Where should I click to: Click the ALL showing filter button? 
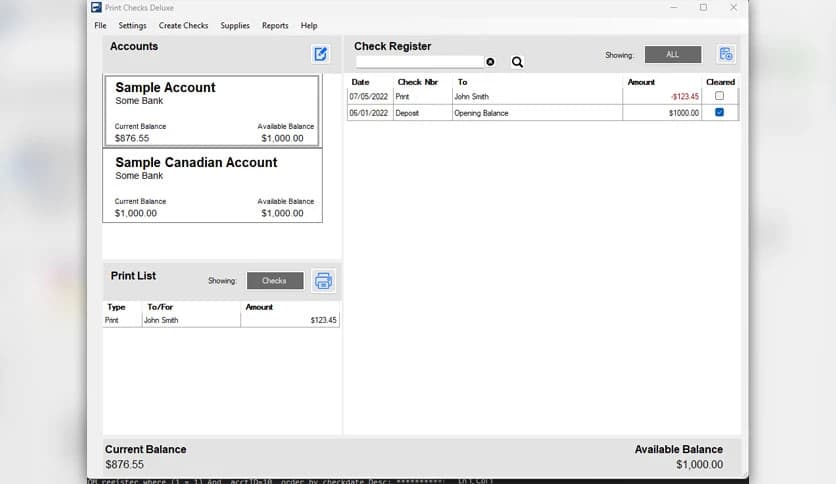[673, 54]
